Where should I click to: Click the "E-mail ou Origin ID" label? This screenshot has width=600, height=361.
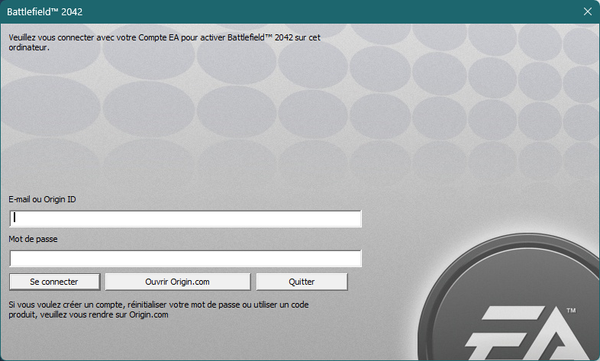42,199
